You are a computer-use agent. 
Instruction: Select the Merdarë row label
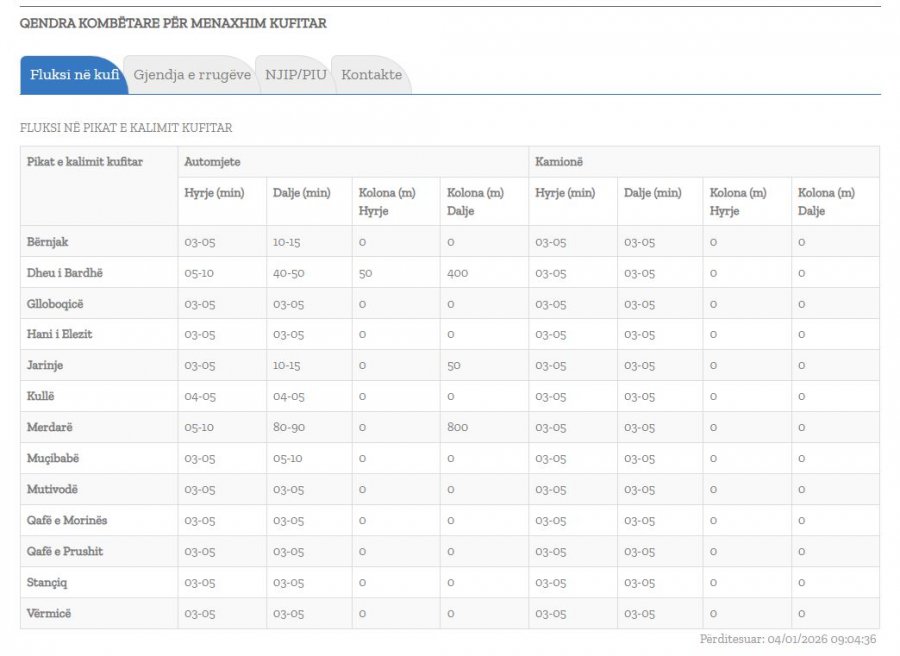pyautogui.click(x=50, y=427)
